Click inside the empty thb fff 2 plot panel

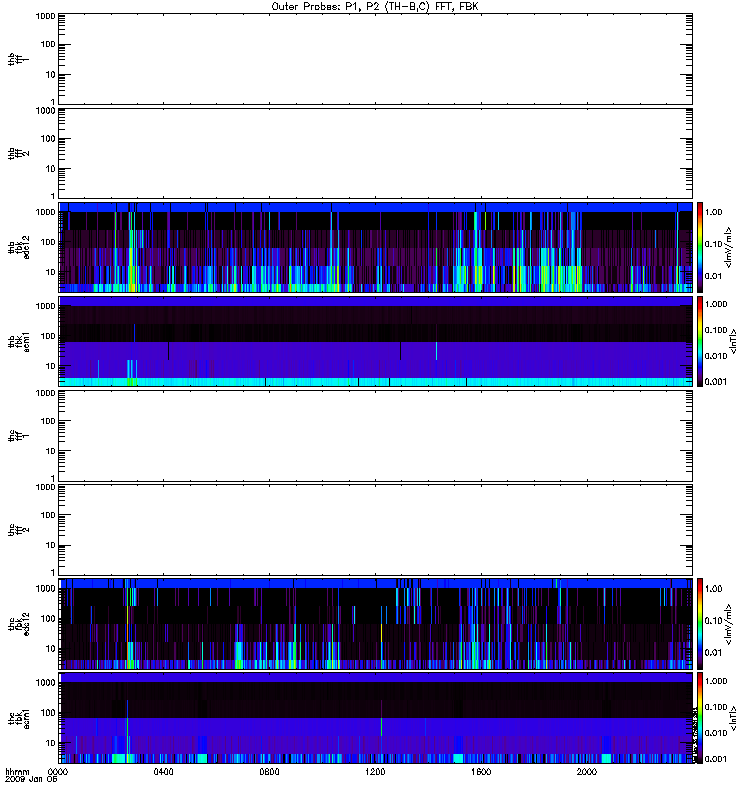coord(376,154)
